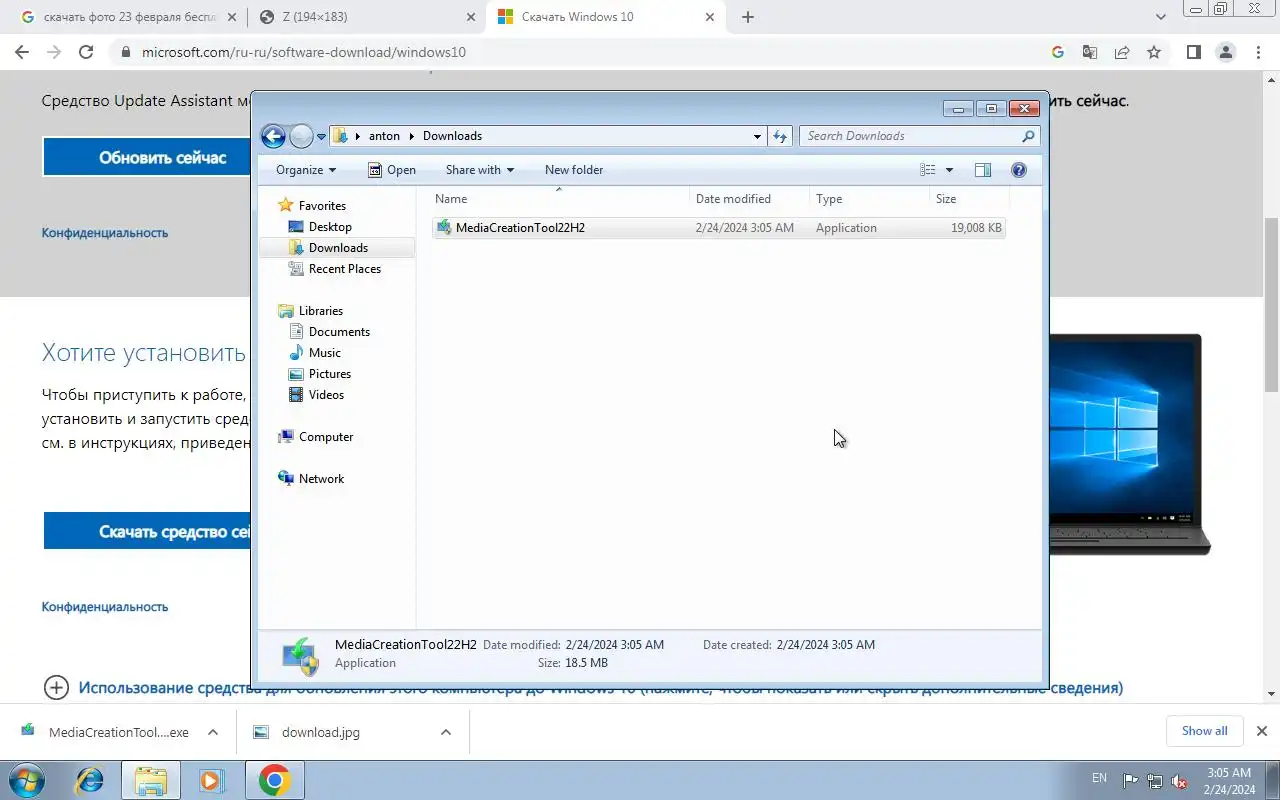Open Windows Media Player from taskbar
1280x800 pixels.
pos(211,780)
